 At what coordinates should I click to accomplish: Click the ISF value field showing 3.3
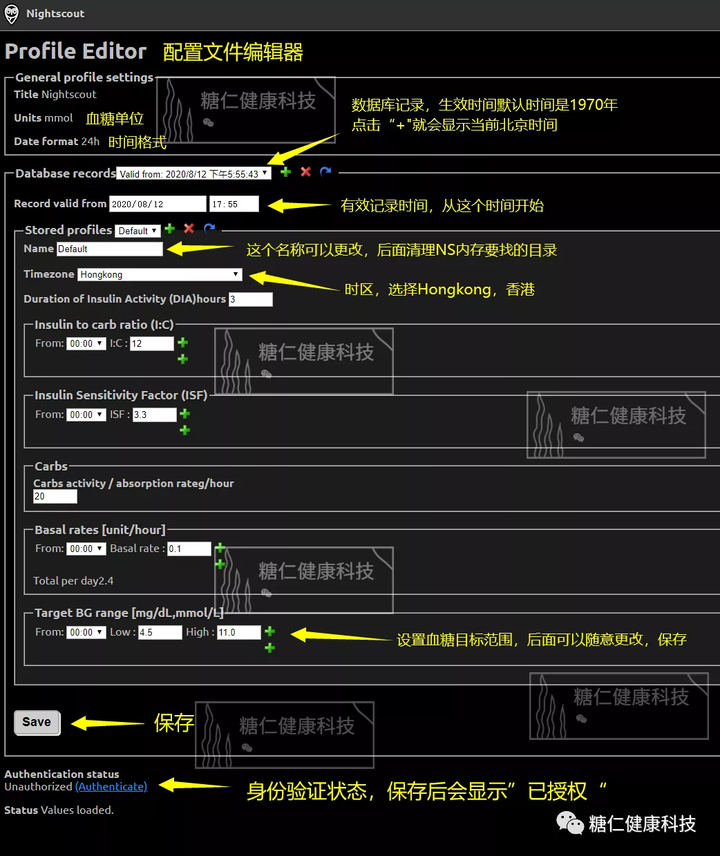pyautogui.click(x=154, y=414)
